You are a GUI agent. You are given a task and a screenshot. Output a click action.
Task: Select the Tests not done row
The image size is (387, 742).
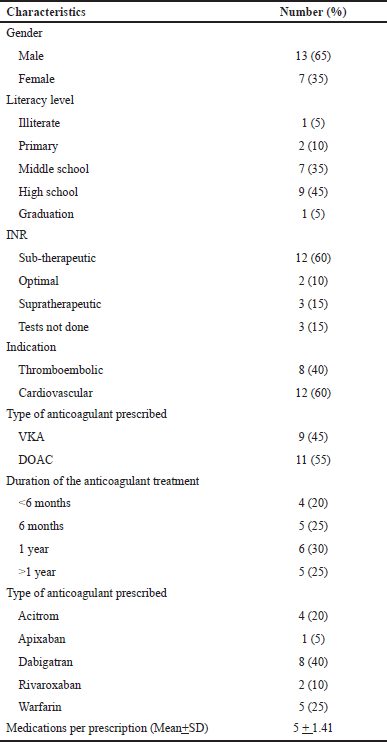click(x=194, y=326)
